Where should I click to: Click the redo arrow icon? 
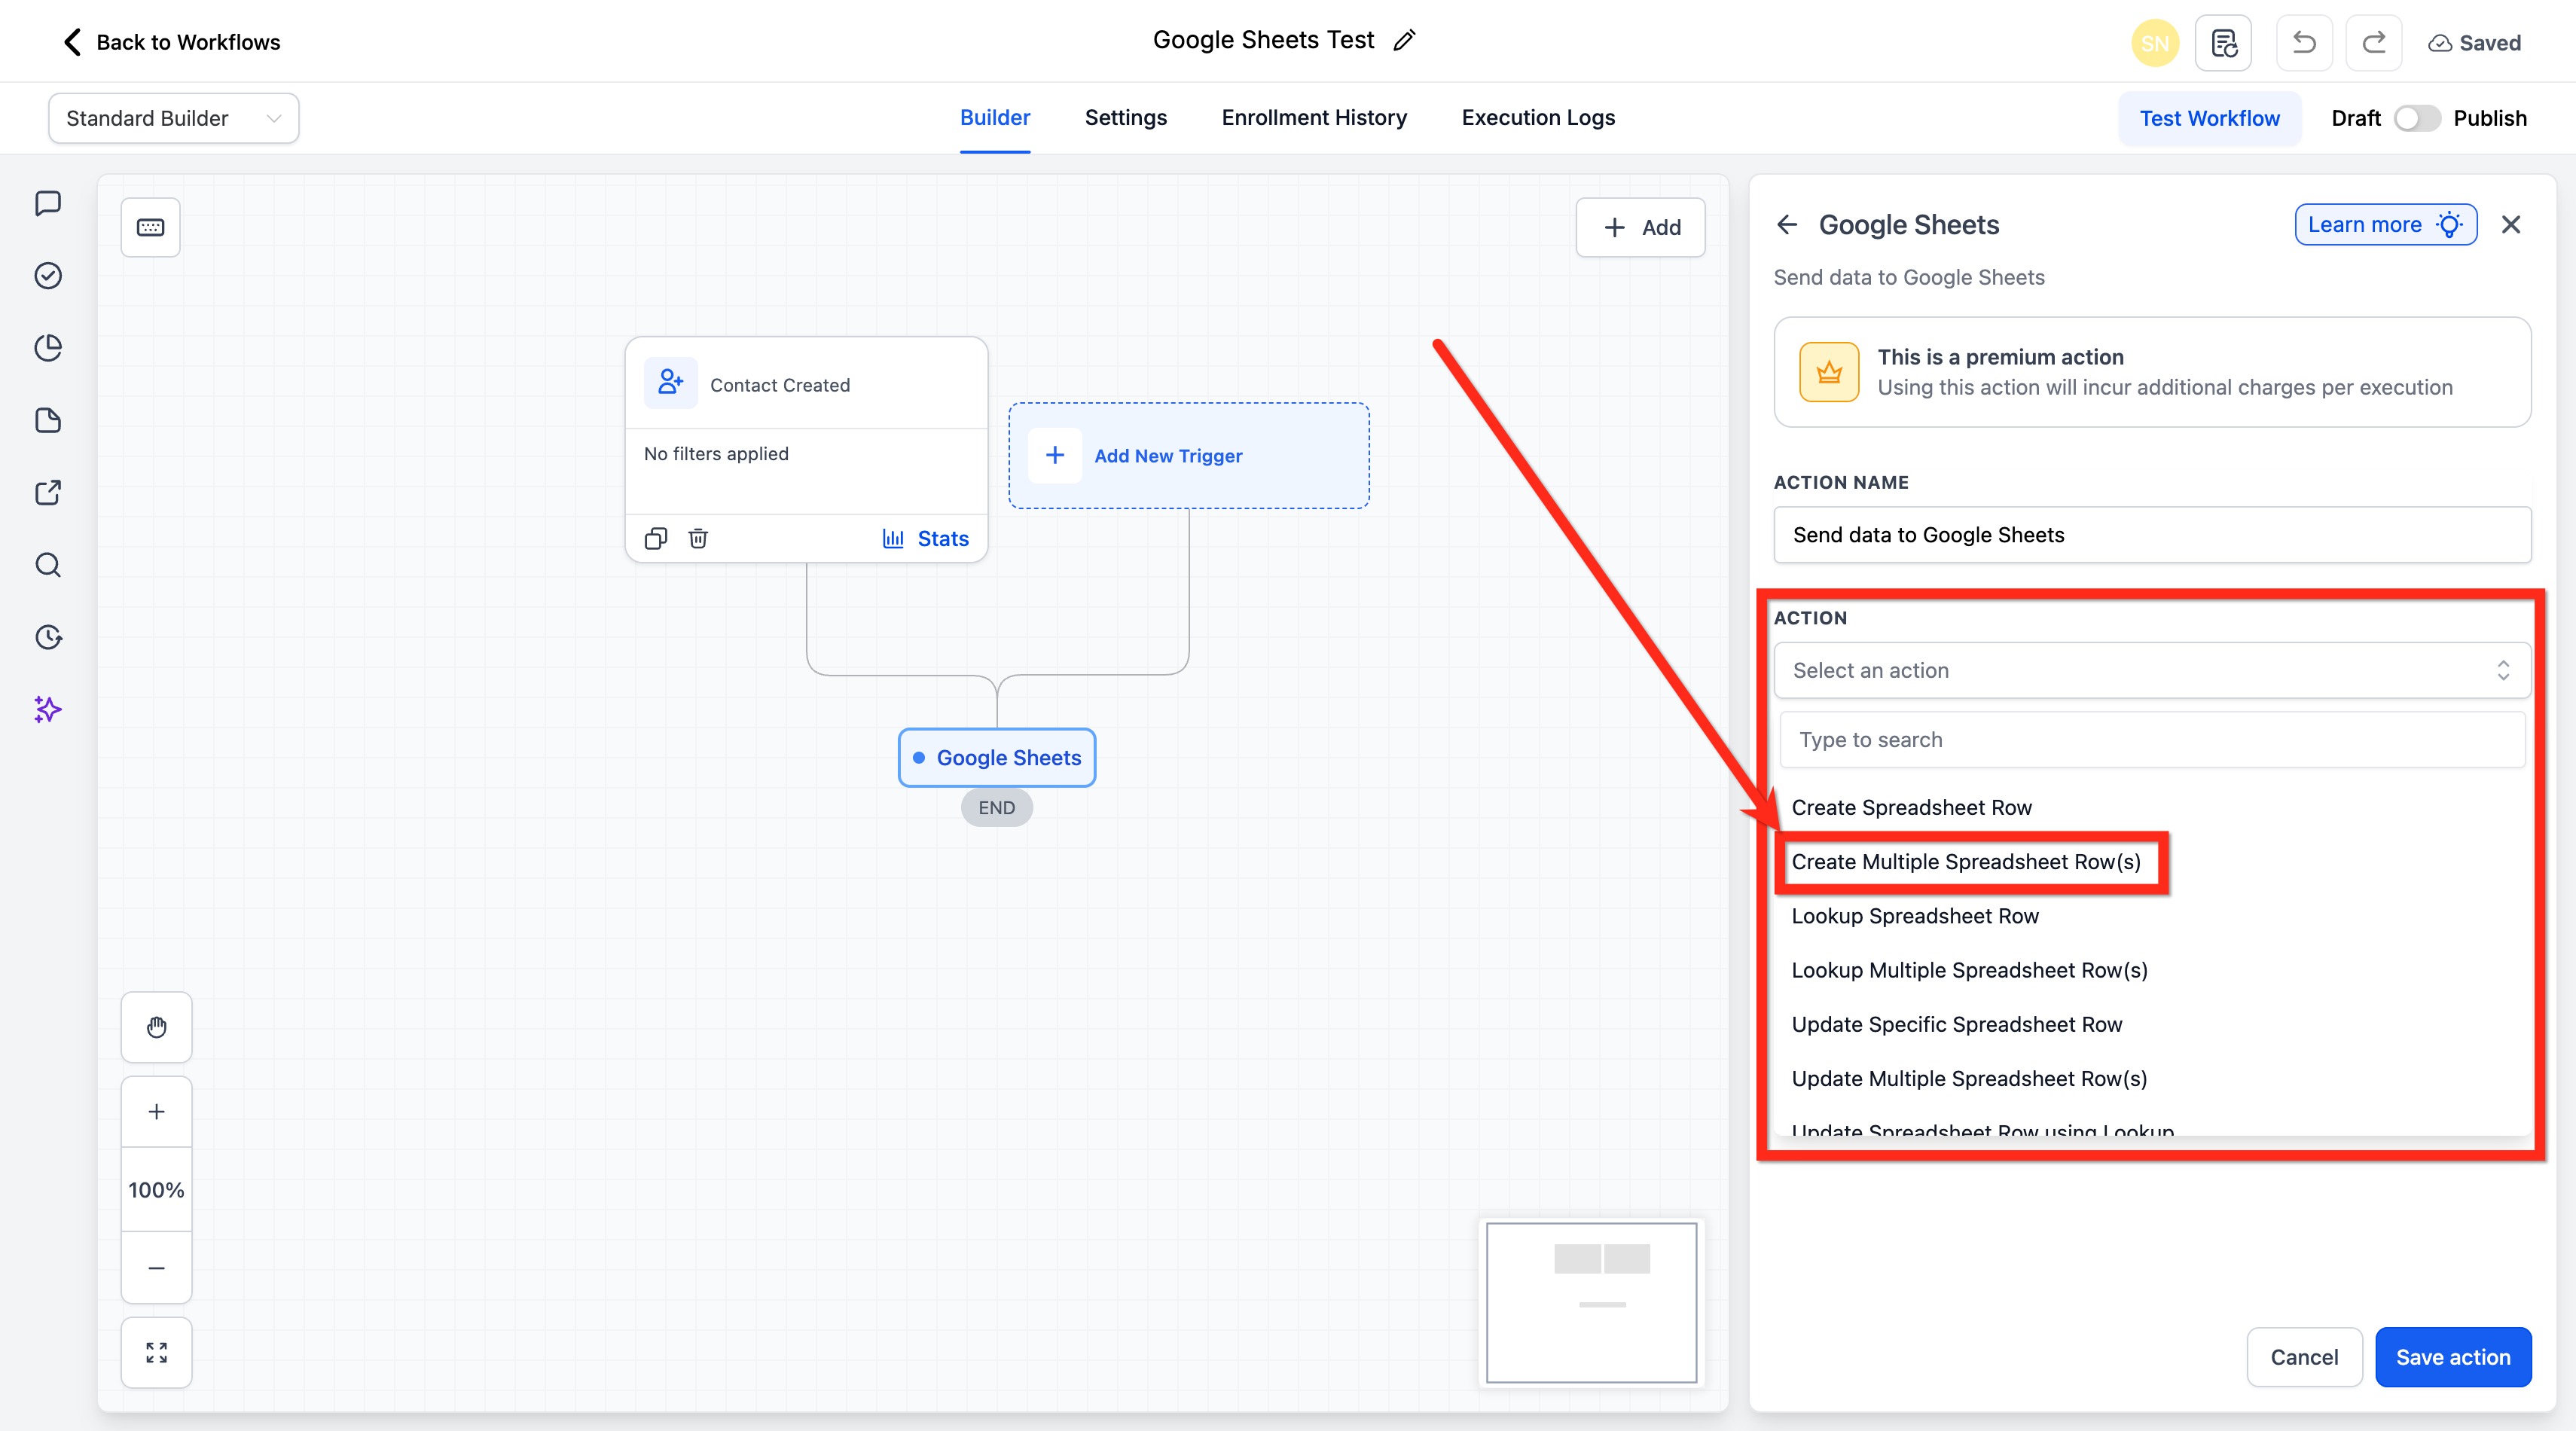pos(2373,43)
